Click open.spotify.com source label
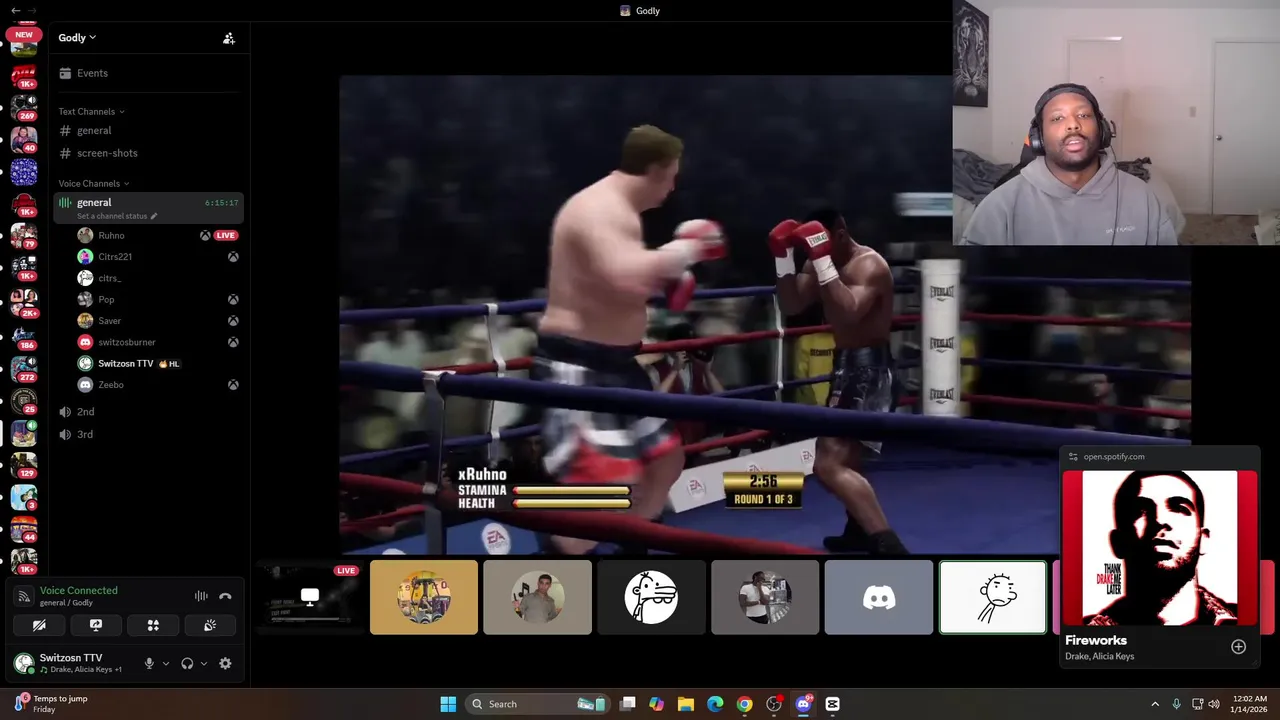The height and width of the screenshot is (720, 1280). pyautogui.click(x=1114, y=457)
